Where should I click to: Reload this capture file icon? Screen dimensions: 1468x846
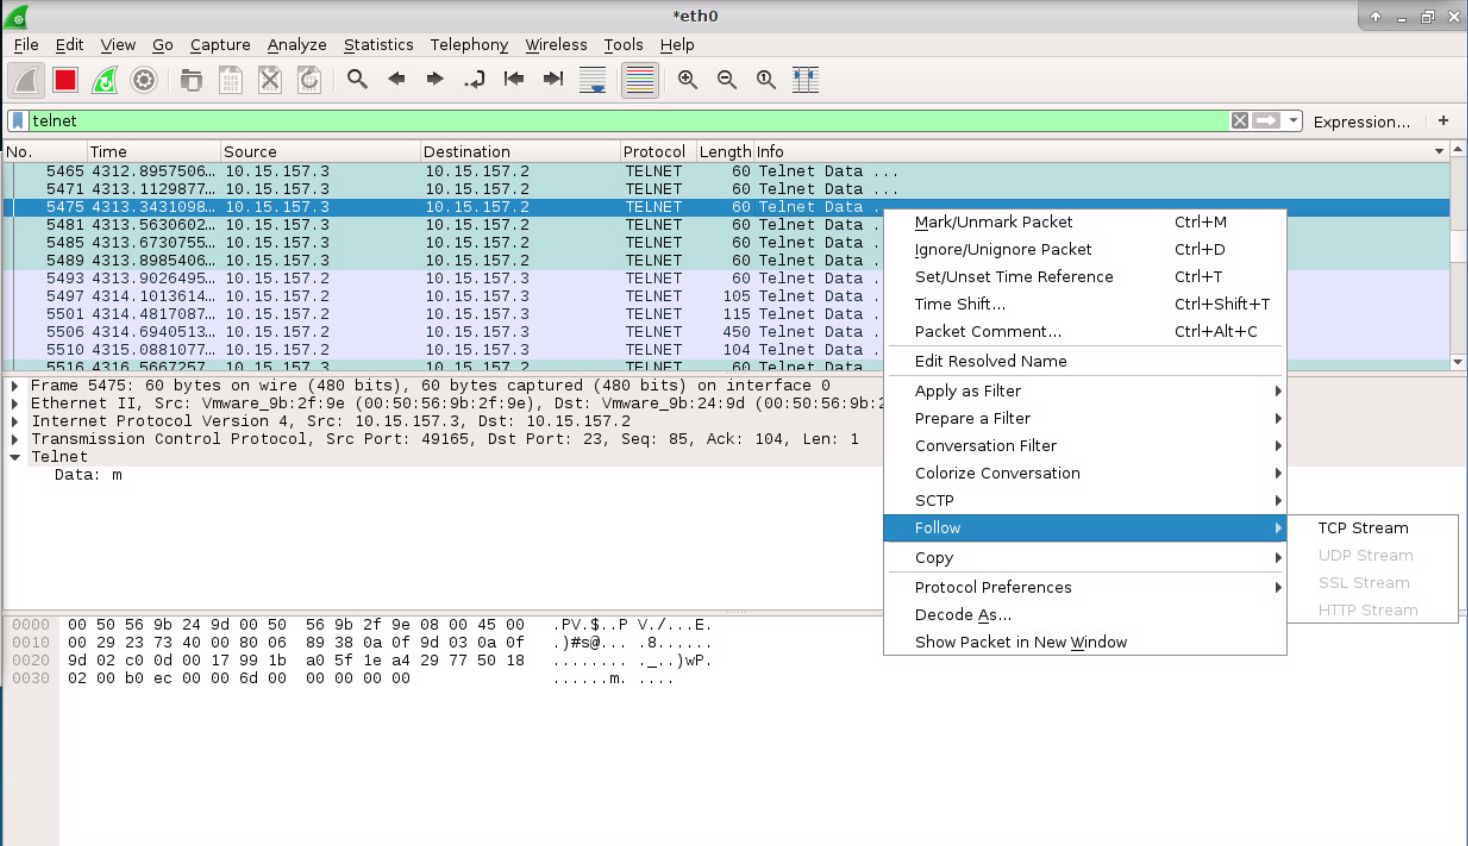[310, 80]
